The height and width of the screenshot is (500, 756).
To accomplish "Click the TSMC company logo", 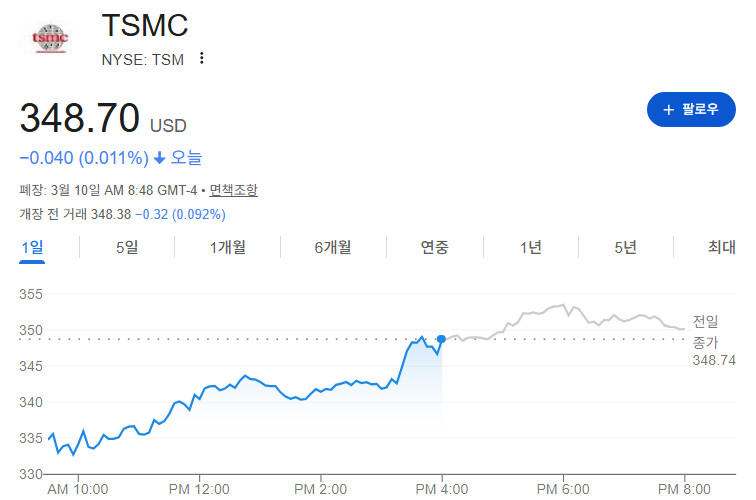I will (x=50, y=38).
